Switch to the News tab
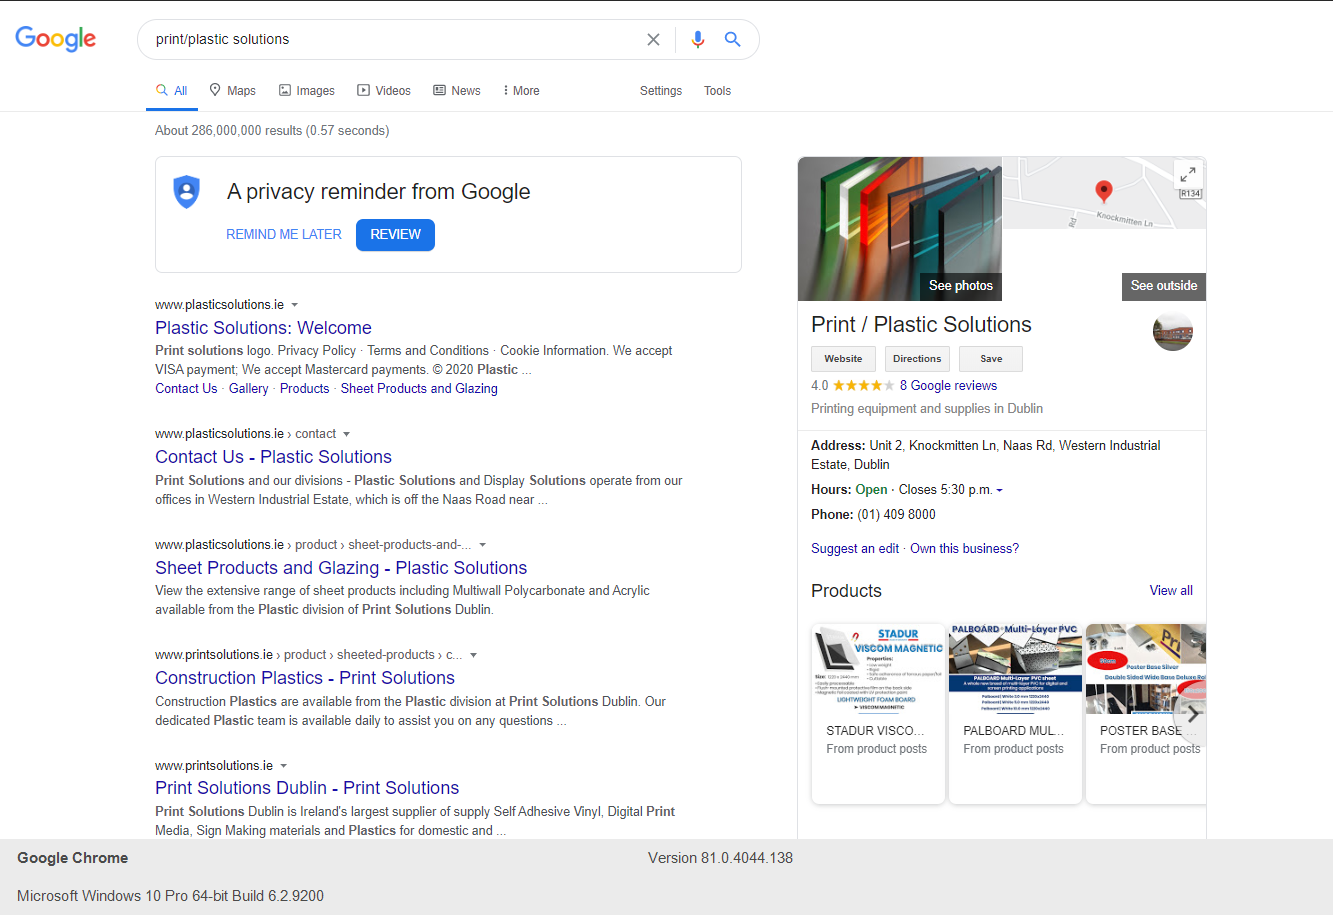1333x915 pixels. click(x=457, y=90)
